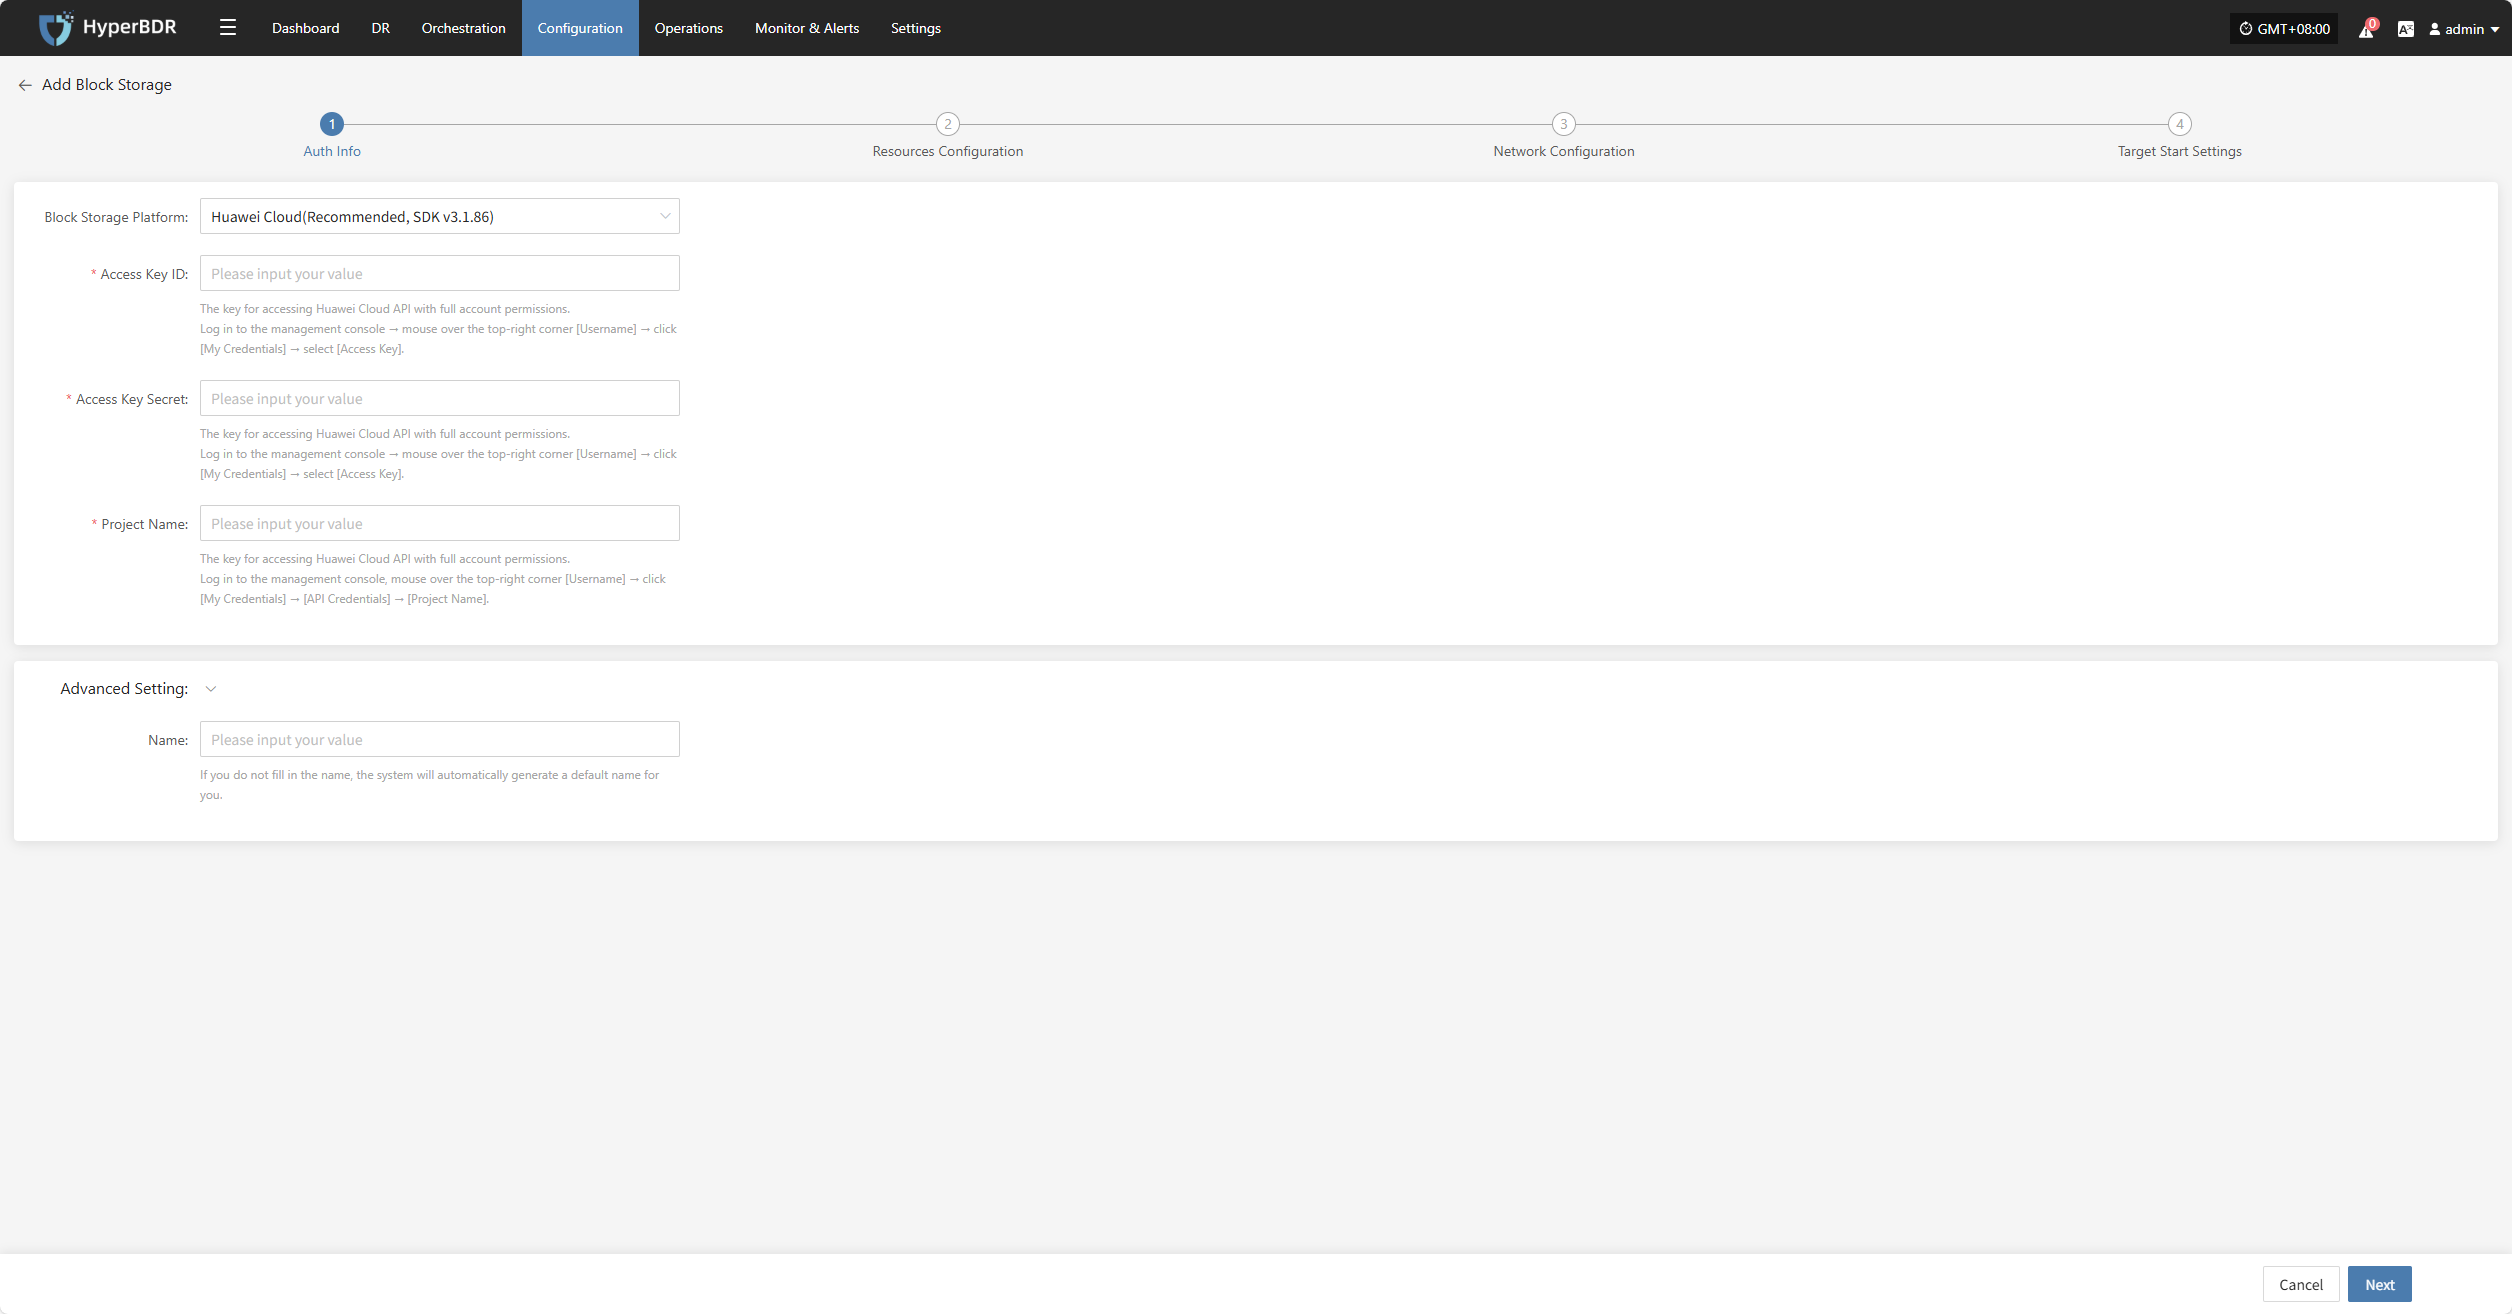
Task: Open the Settings menu
Action: click(x=915, y=28)
